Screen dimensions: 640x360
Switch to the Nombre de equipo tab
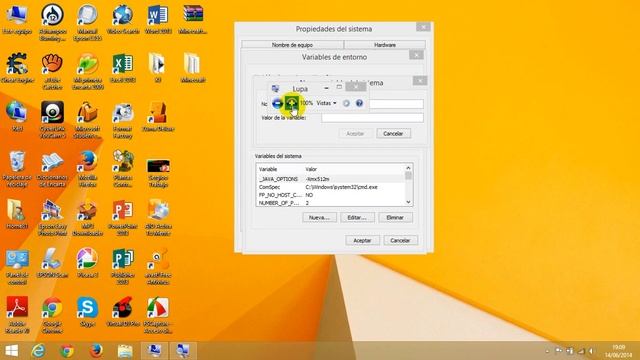[292, 45]
